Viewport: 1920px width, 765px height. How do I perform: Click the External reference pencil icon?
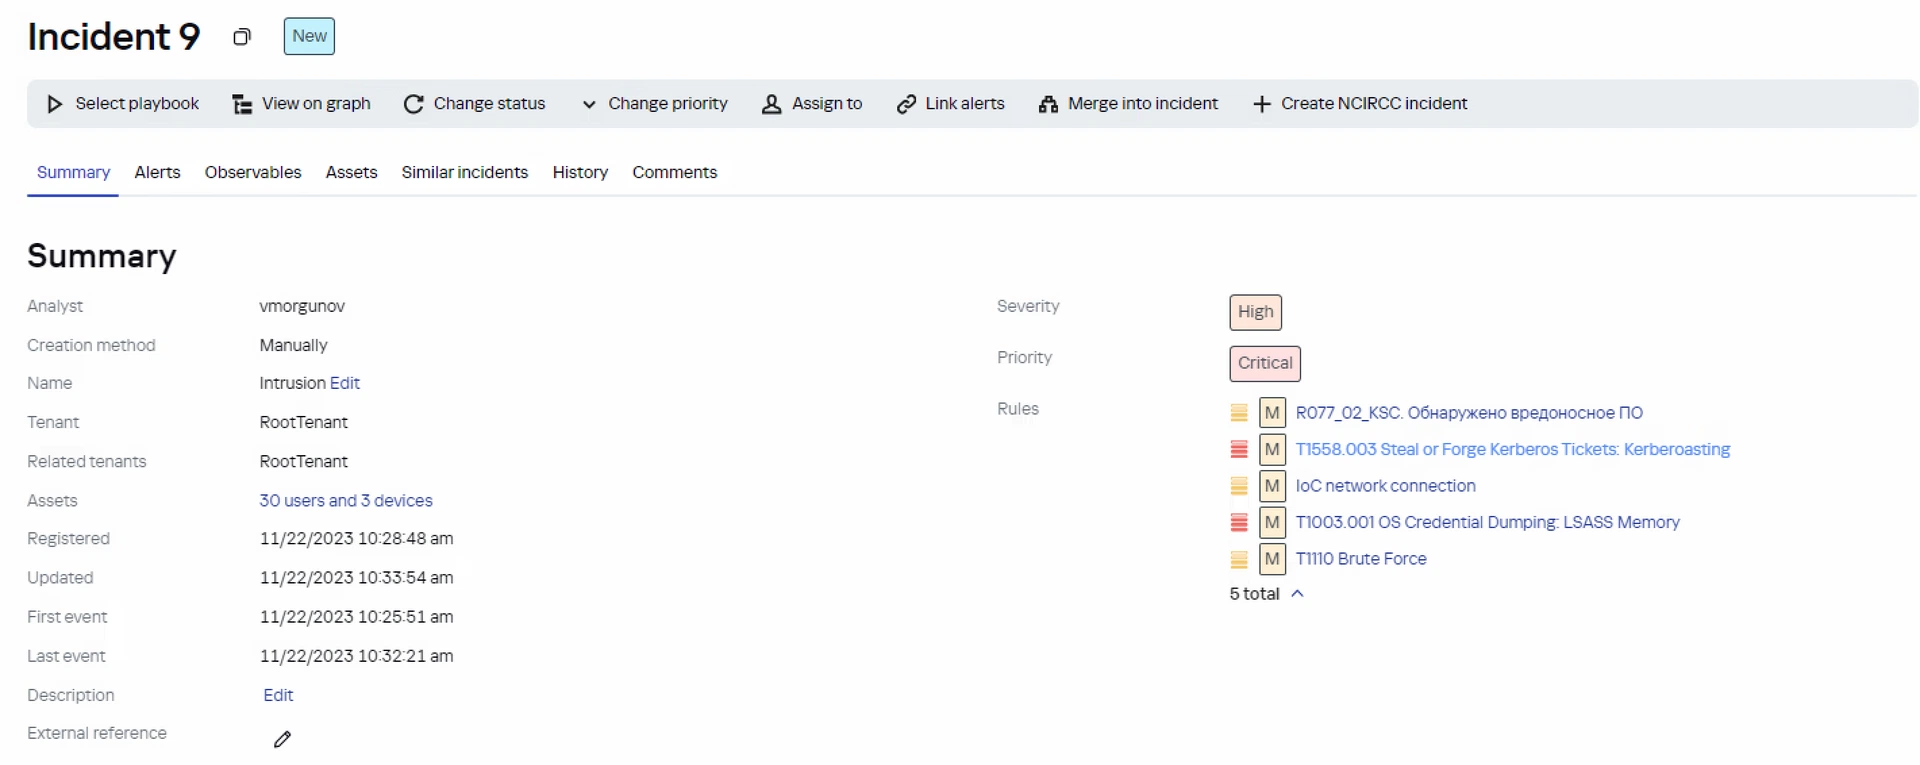(282, 739)
